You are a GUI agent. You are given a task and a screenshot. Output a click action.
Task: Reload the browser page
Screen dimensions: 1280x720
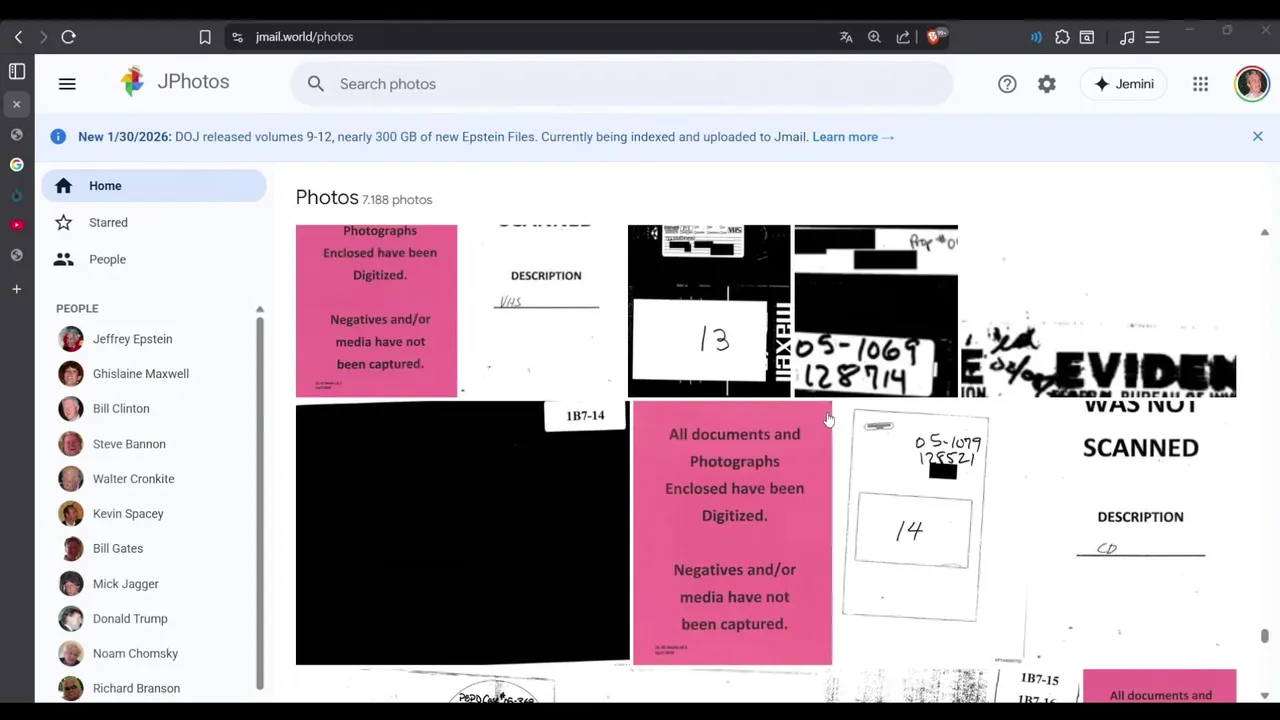[x=68, y=37]
